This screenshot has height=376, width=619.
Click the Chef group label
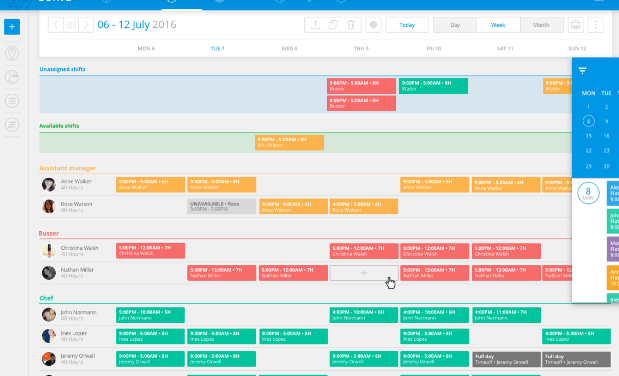click(46, 298)
